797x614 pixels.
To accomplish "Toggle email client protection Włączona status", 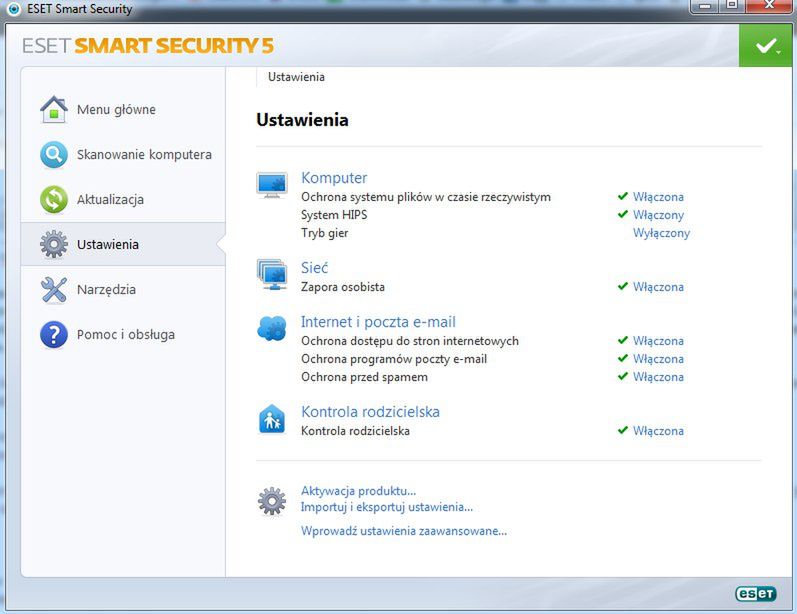I will (x=658, y=359).
